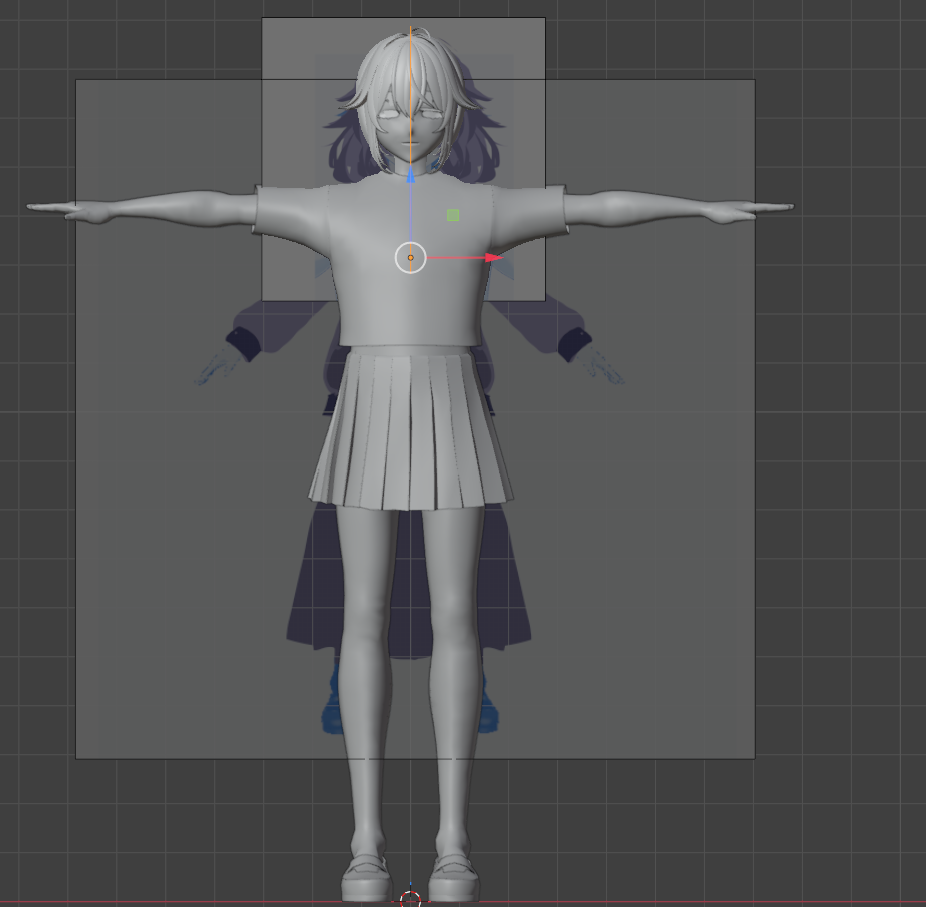Screen dimensions: 926x907
Task: Click the red X-axis arrow of the move gizmo
Action: (x=493, y=258)
